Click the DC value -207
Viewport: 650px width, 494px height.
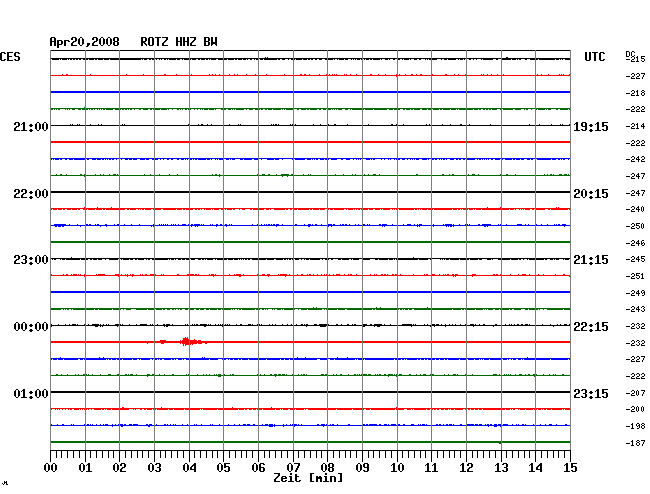point(635,393)
